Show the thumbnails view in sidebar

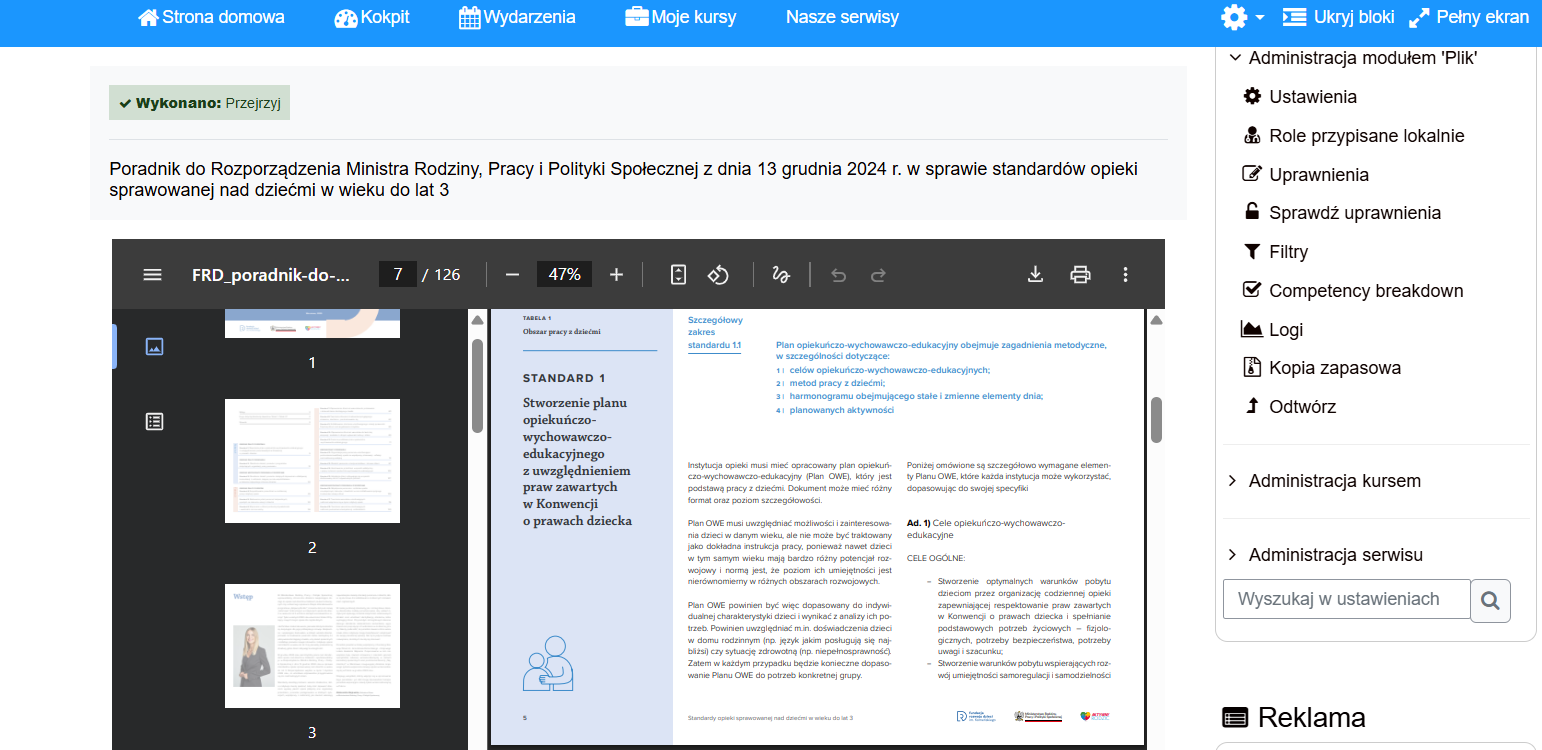click(154, 346)
